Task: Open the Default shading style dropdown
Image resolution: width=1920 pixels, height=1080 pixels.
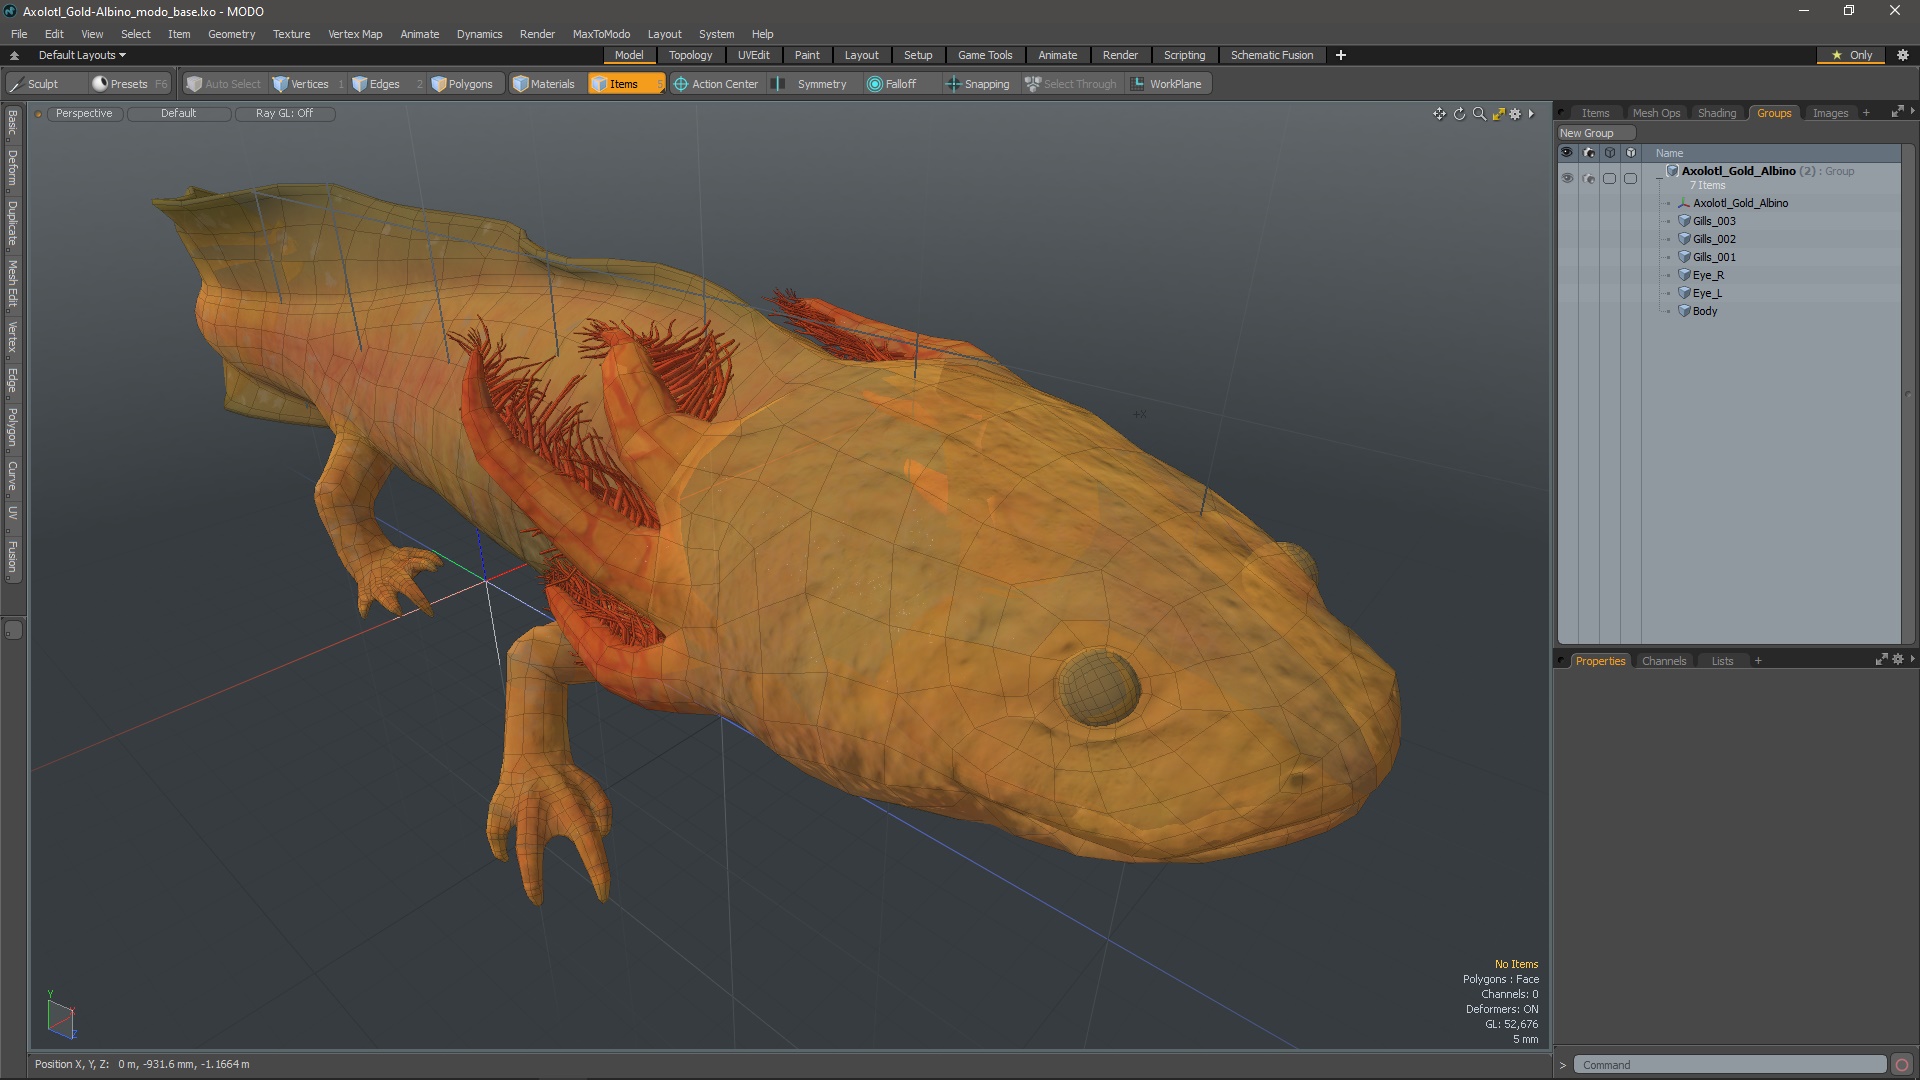Action: point(178,114)
